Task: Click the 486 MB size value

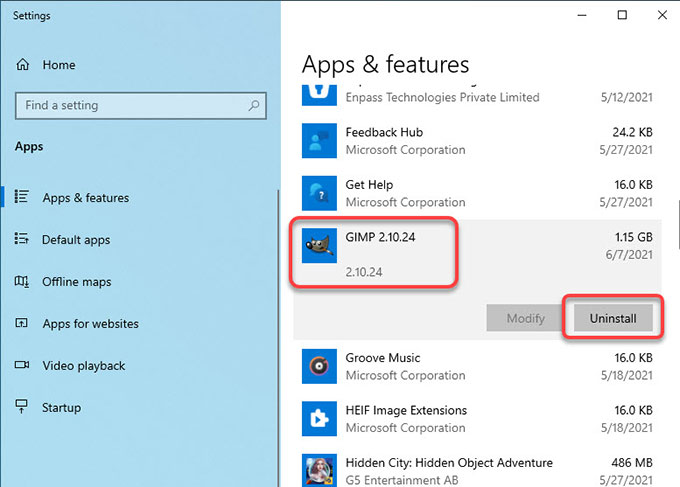Action: point(632,462)
